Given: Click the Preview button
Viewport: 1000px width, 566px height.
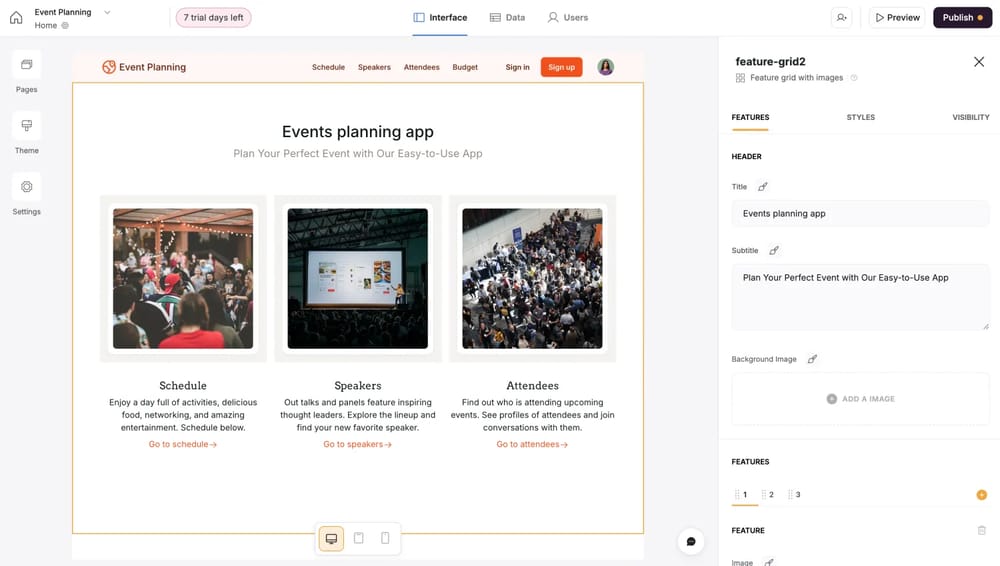Looking at the screenshot, I should click(x=897, y=17).
